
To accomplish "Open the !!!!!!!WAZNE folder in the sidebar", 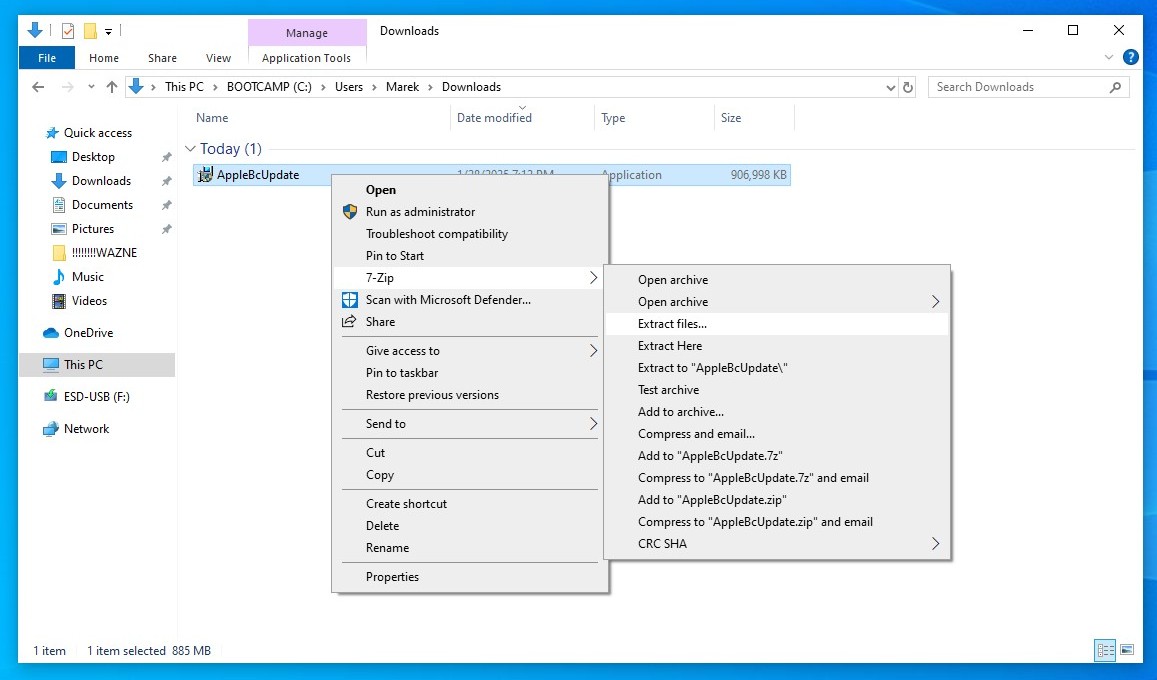I will click(104, 253).
